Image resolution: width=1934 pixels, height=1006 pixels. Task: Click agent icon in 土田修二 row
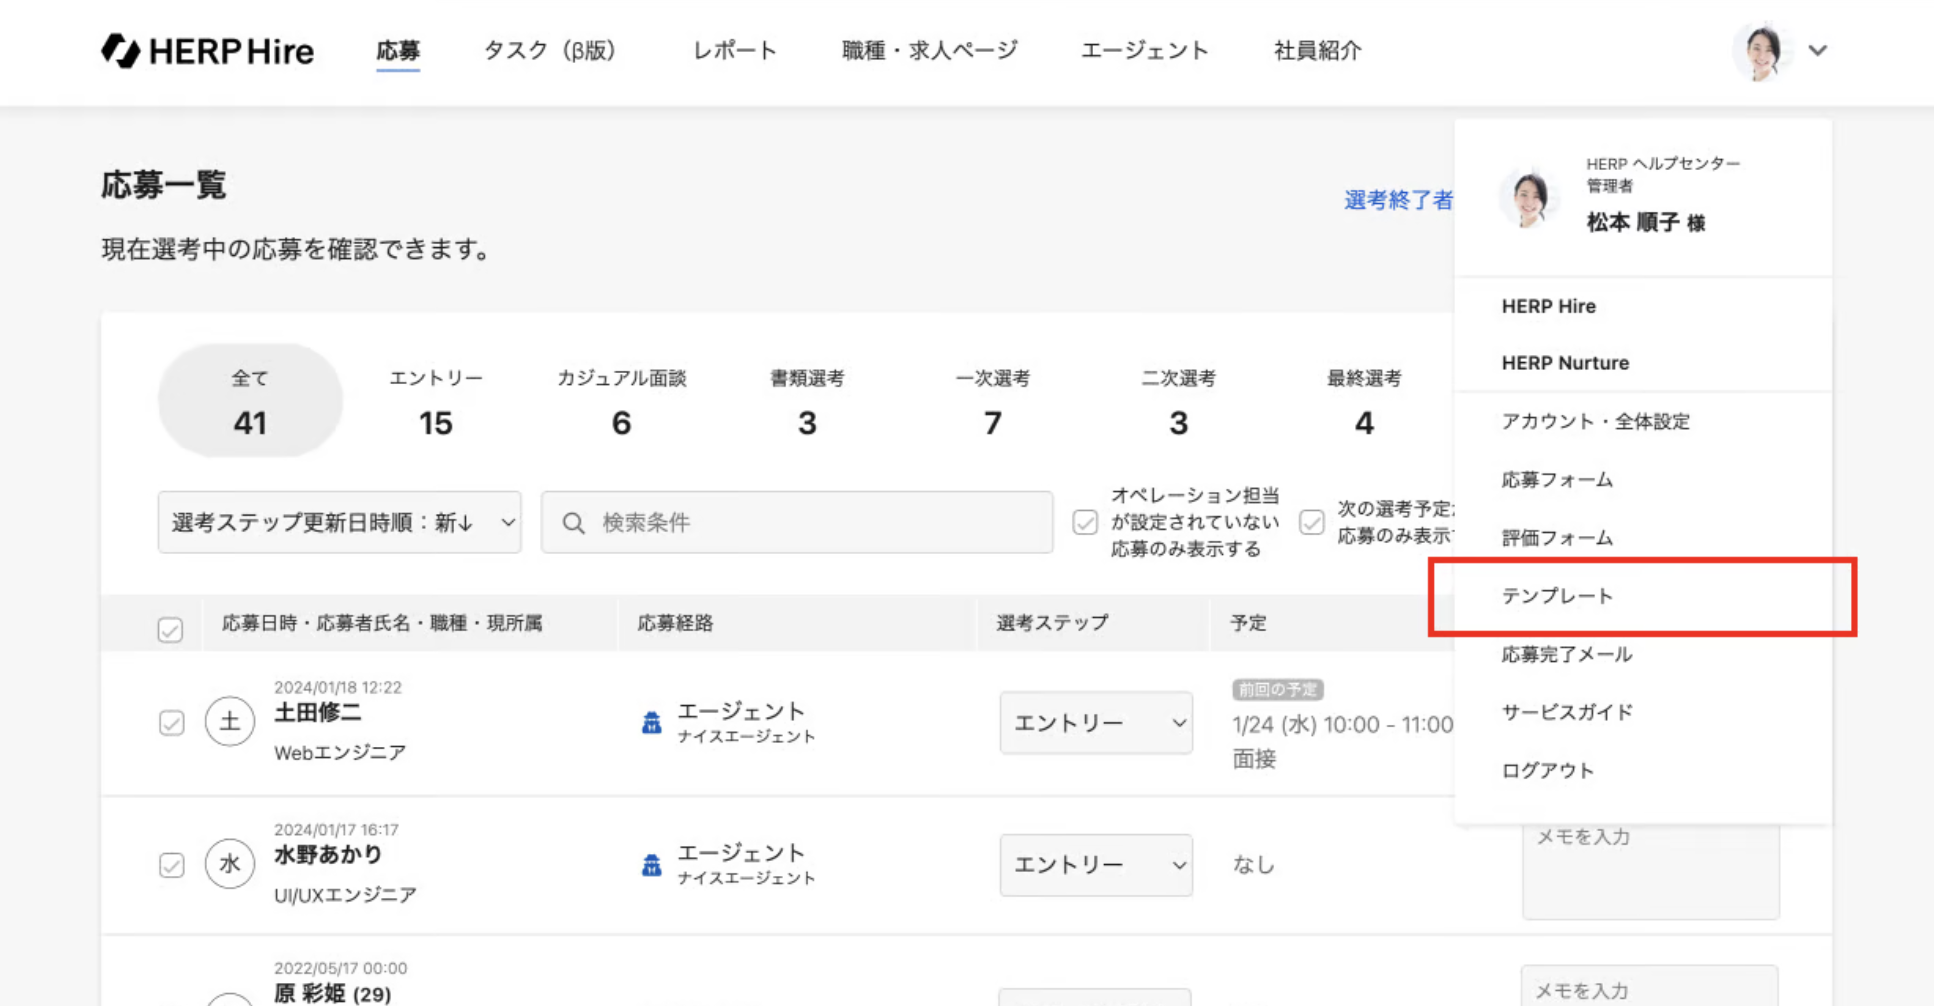point(651,722)
